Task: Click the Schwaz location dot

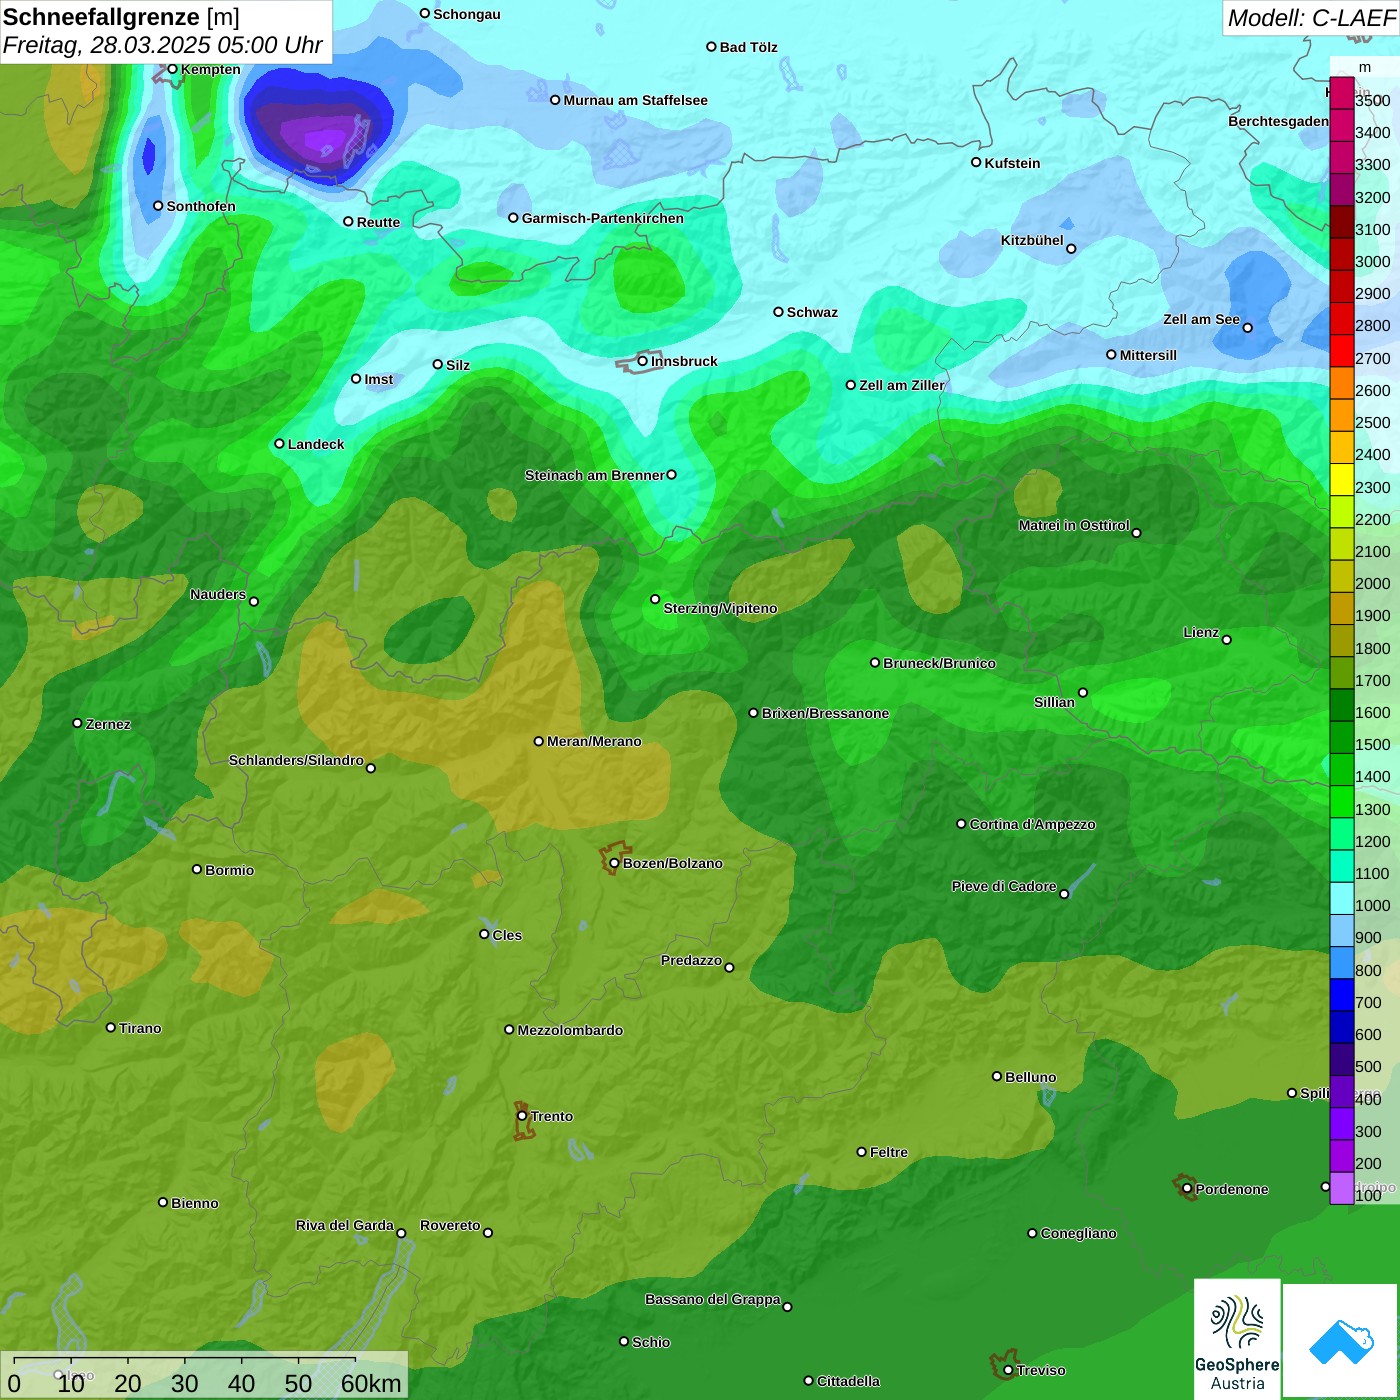Action: click(x=778, y=312)
